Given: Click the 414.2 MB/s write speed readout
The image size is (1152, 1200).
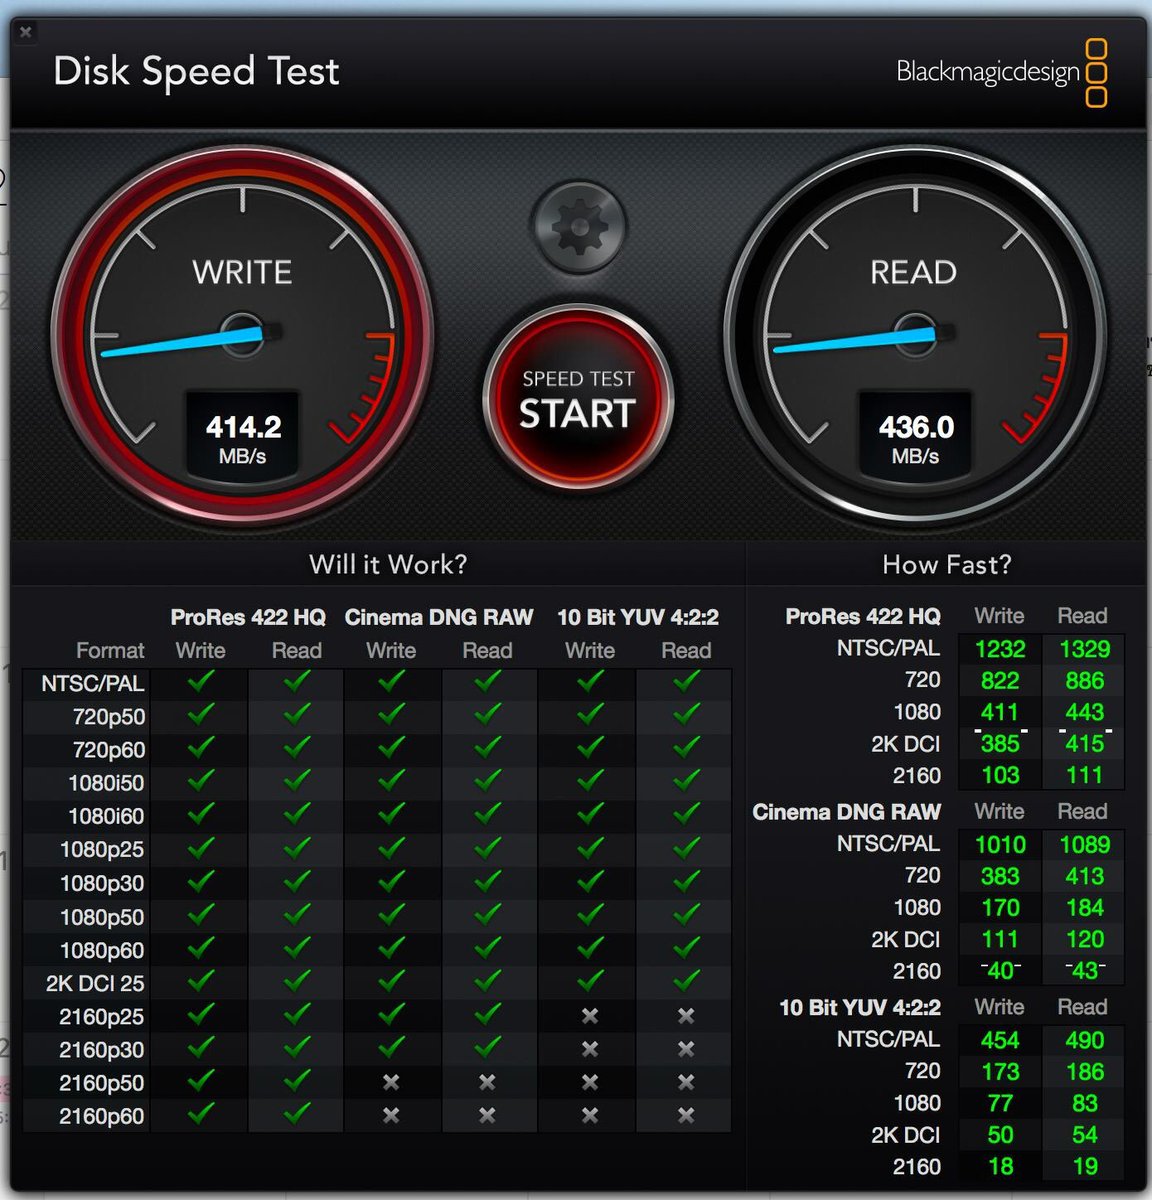Looking at the screenshot, I should tap(243, 438).
